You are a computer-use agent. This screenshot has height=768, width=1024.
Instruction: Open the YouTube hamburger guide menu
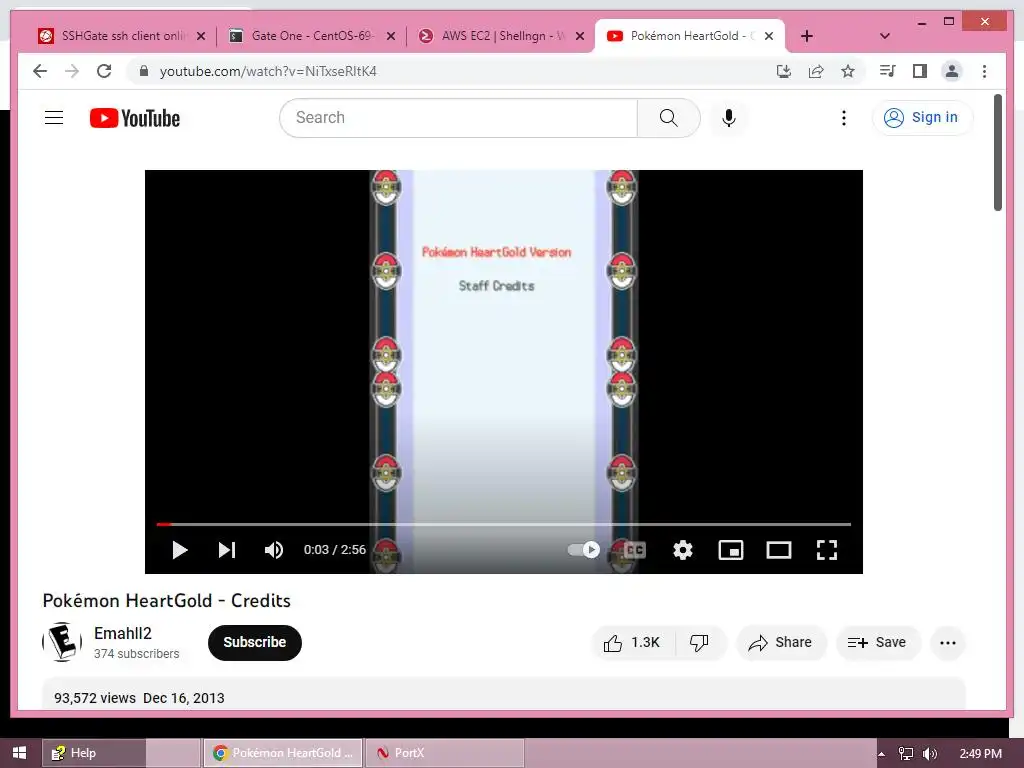(x=54, y=118)
